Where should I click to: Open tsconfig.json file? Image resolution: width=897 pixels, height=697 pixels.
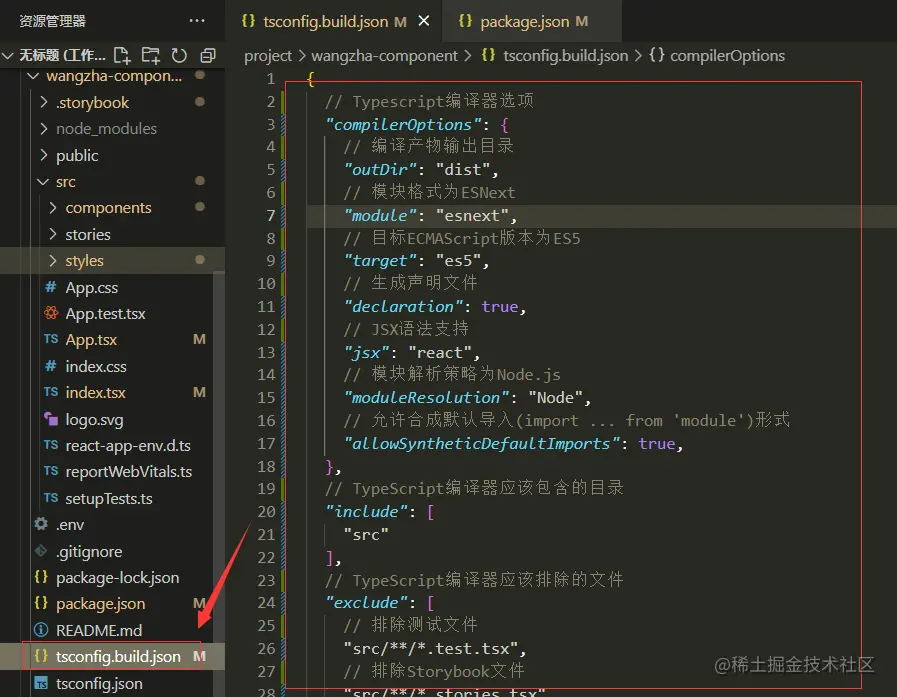[x=99, y=684]
